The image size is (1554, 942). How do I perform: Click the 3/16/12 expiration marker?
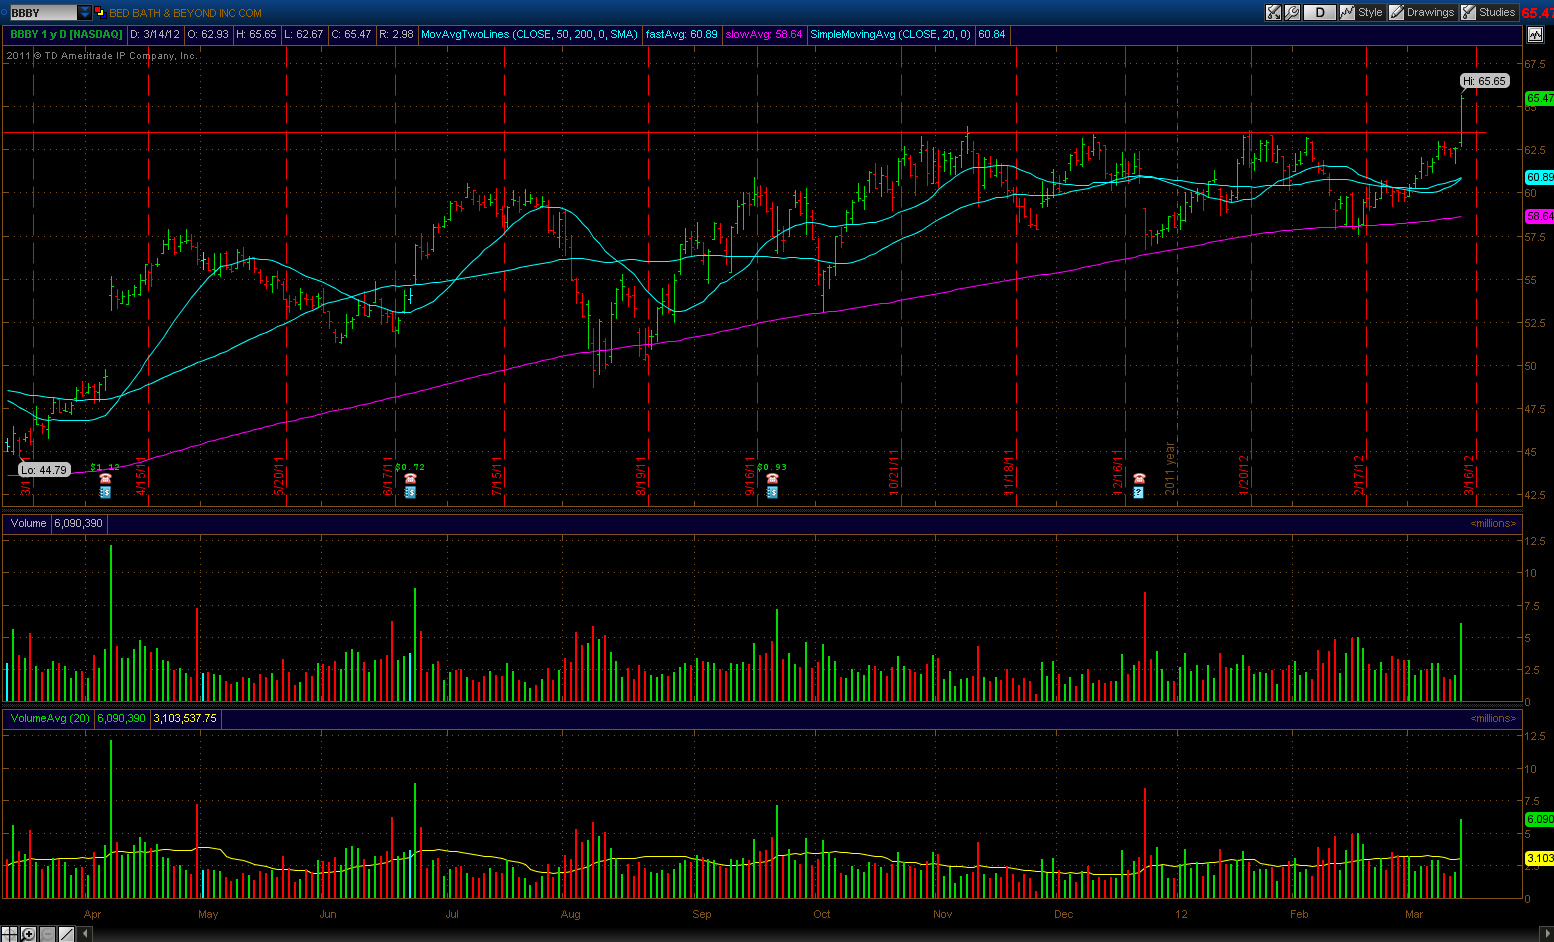coord(1470,476)
